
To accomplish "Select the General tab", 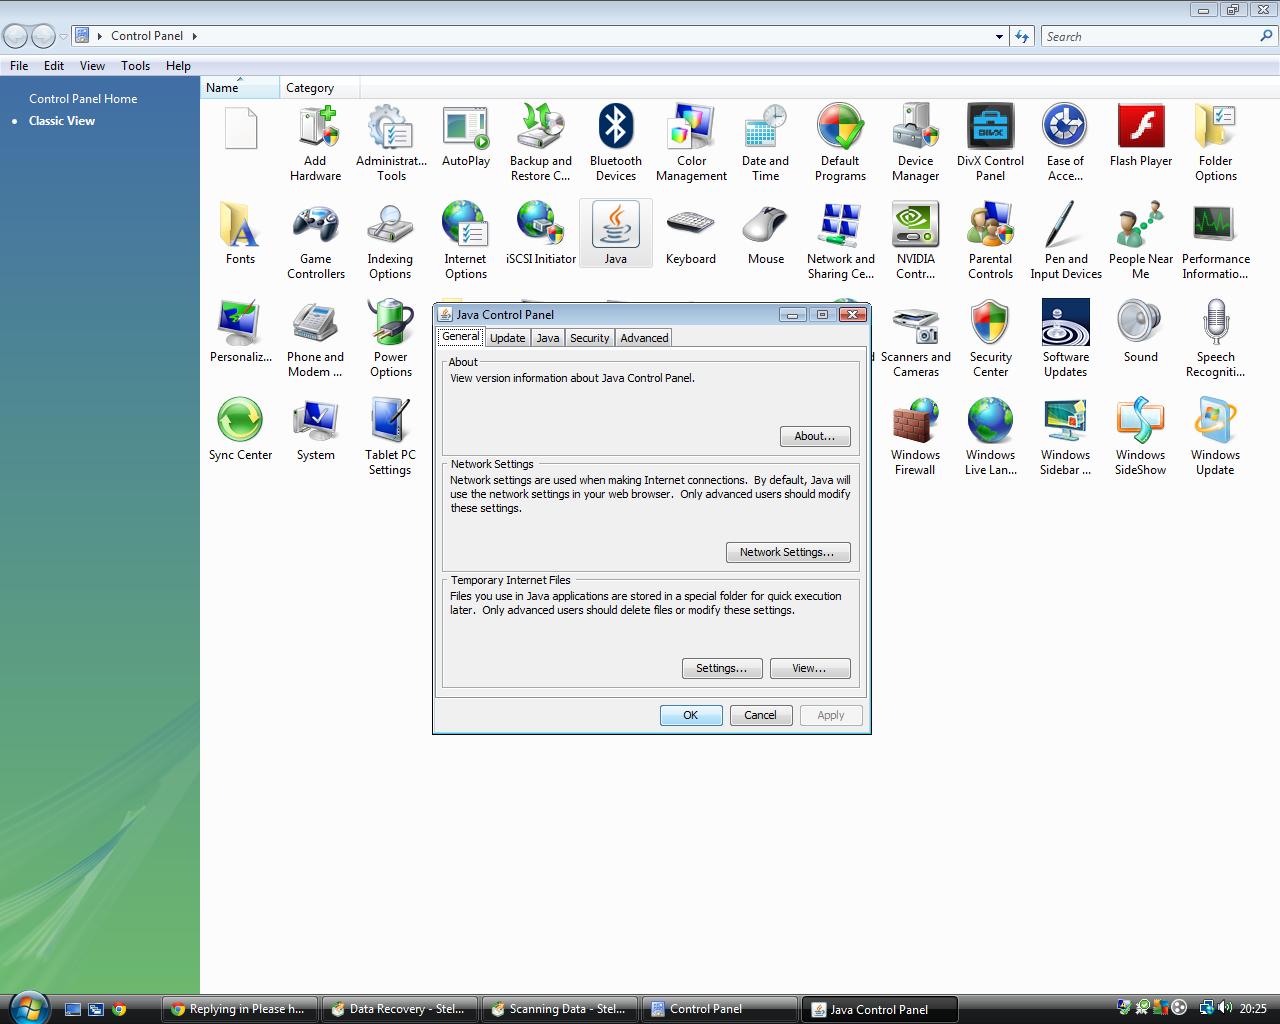I will click(x=461, y=336).
